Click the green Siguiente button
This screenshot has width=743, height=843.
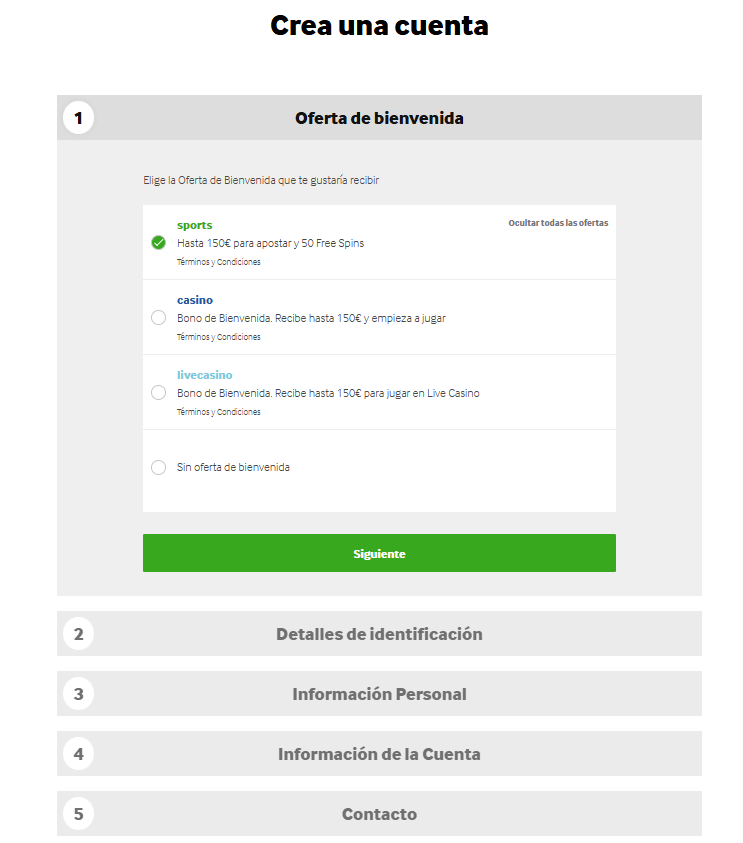click(379, 553)
